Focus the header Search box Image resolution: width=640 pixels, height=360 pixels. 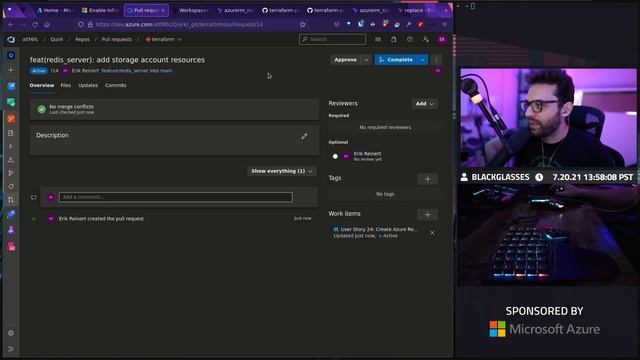(333, 40)
